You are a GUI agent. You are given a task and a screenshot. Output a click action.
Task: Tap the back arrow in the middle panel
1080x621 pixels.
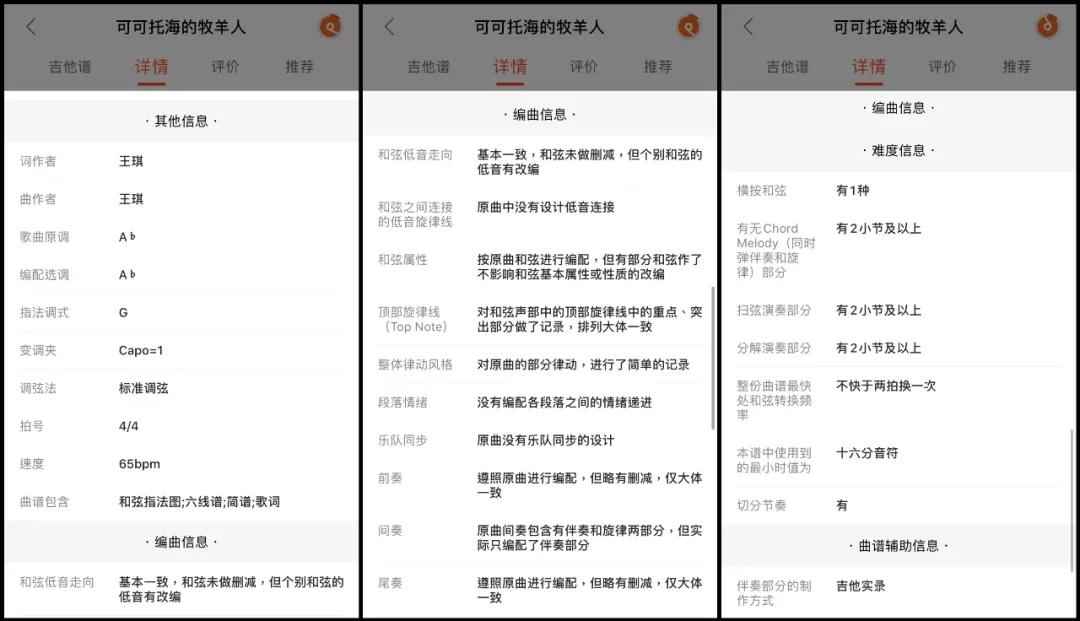(x=390, y=27)
